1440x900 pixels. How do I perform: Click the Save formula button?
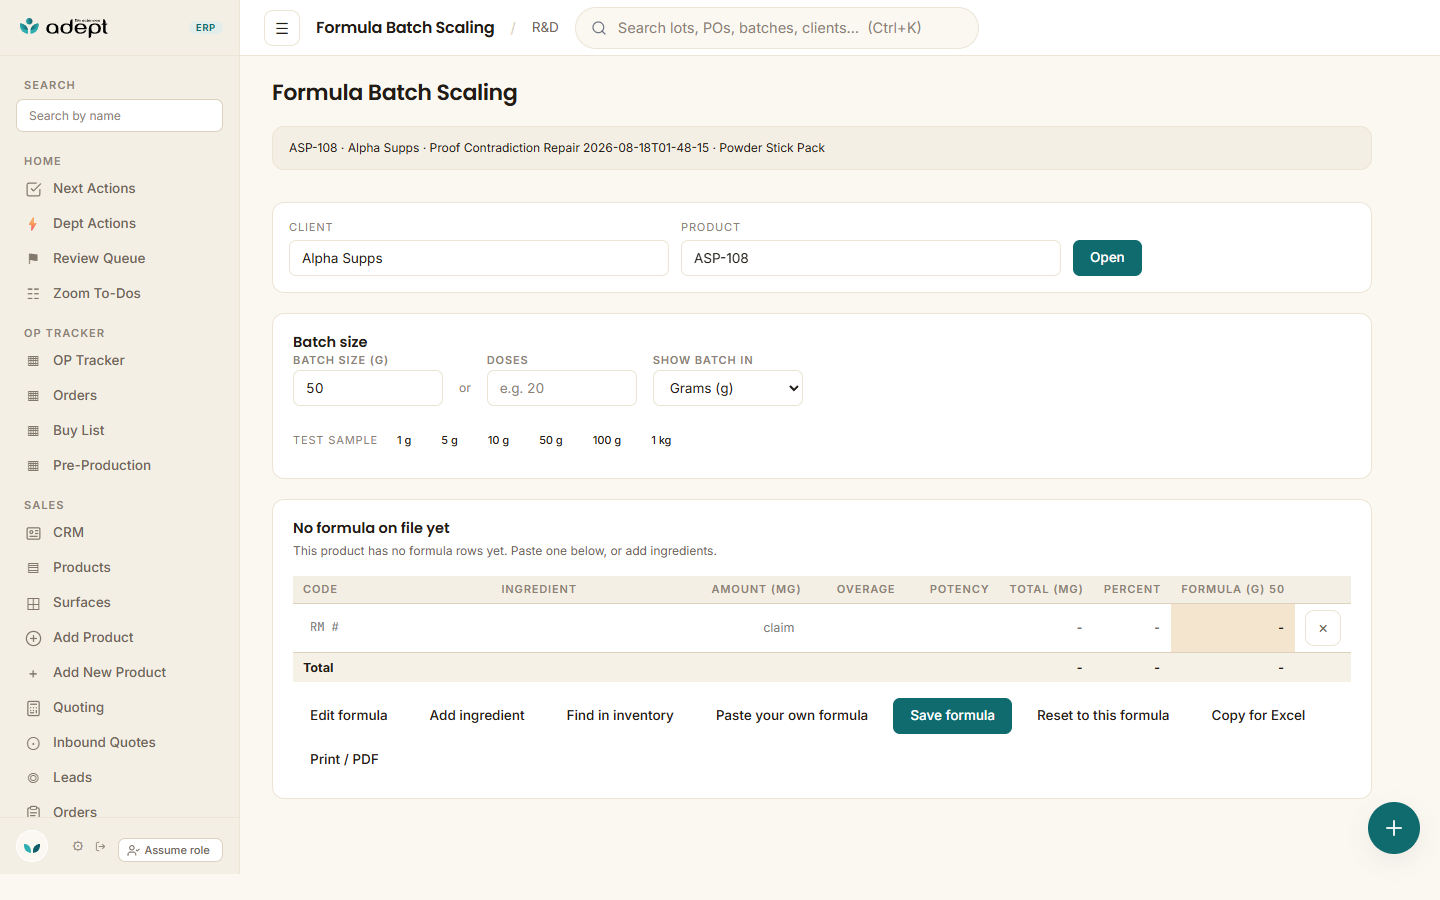click(x=952, y=716)
